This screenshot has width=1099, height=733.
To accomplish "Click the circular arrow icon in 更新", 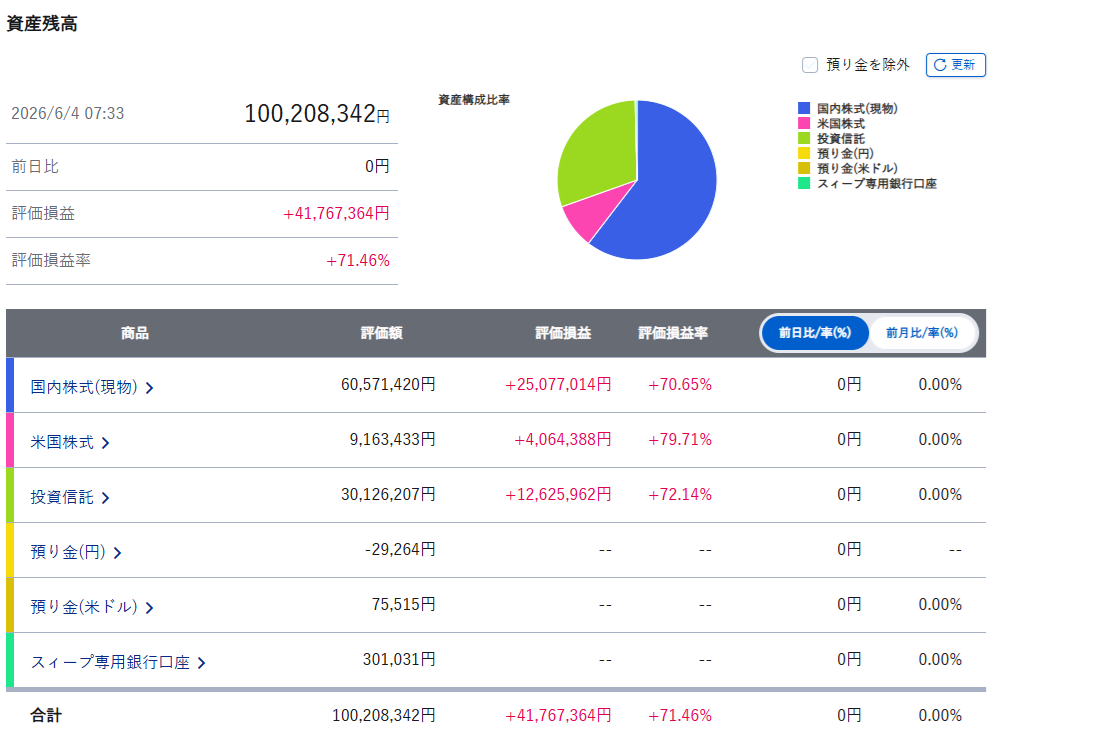I will [940, 65].
